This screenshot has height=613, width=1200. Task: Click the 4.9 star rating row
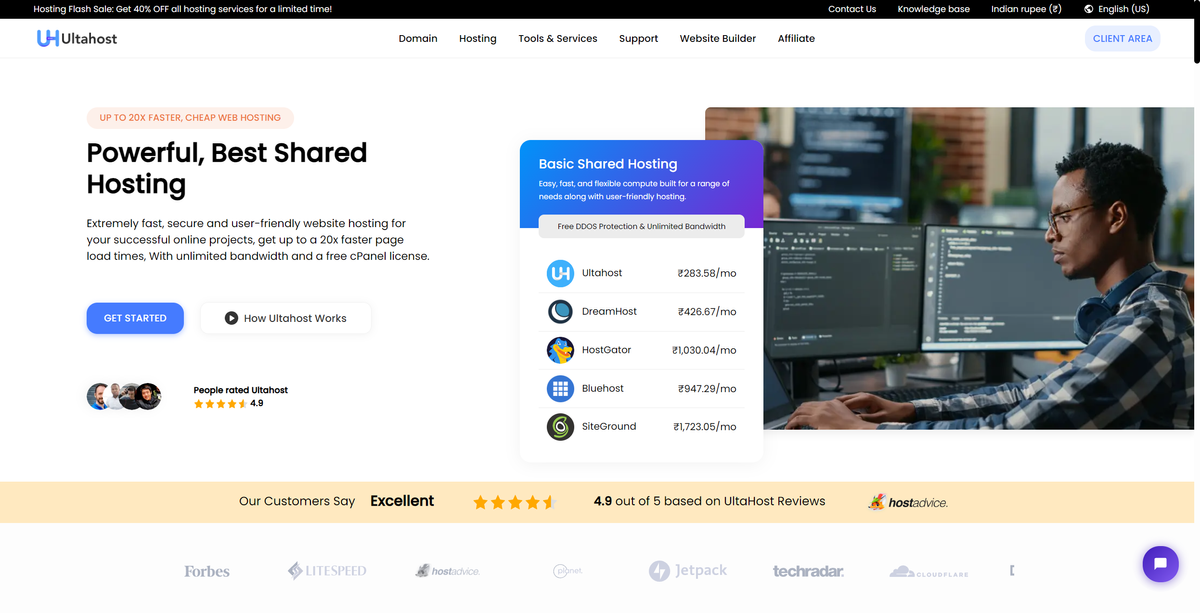(227, 403)
